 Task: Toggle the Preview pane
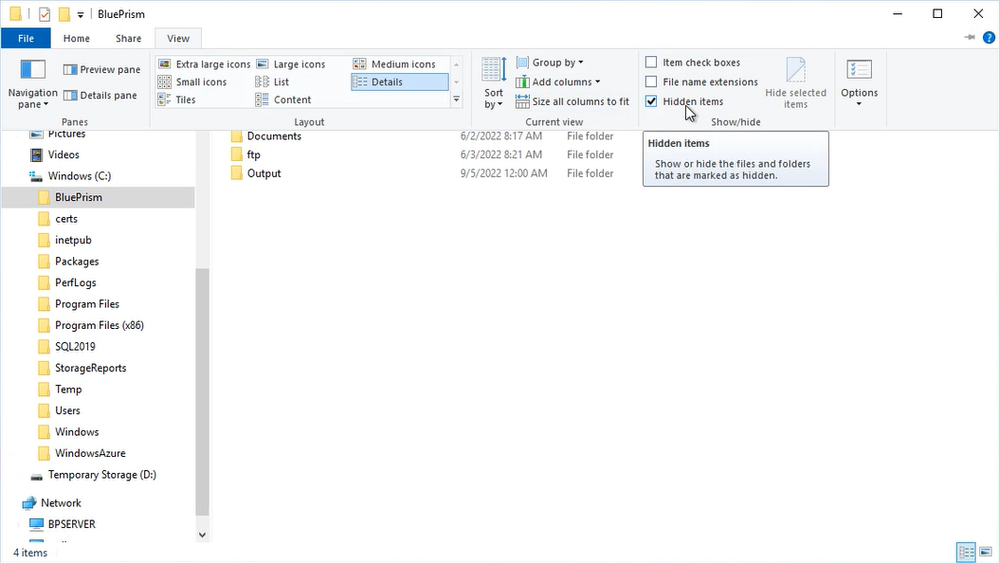(x=102, y=69)
